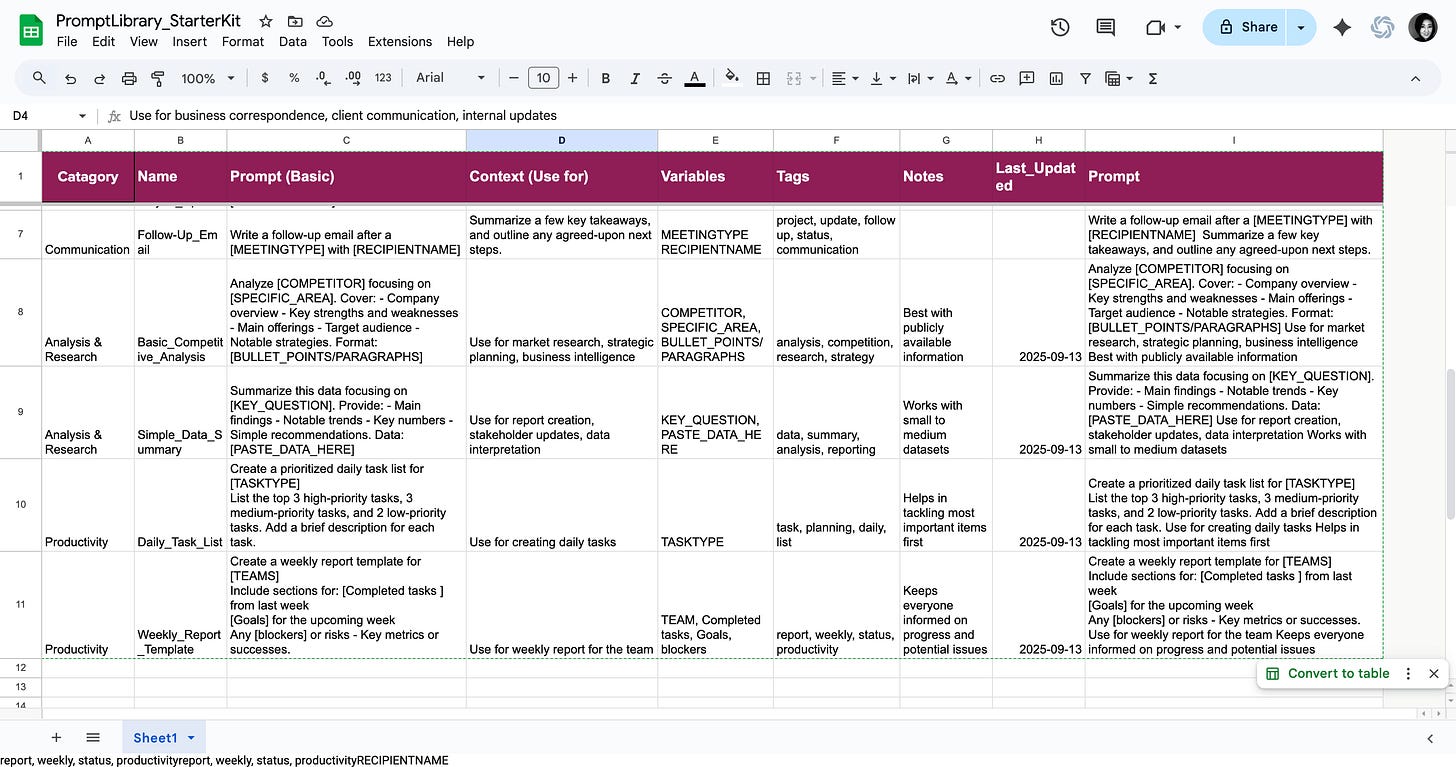Click the Insert comment icon
Image resolution: width=1456 pixels, height=767 pixels.
[x=1026, y=78]
